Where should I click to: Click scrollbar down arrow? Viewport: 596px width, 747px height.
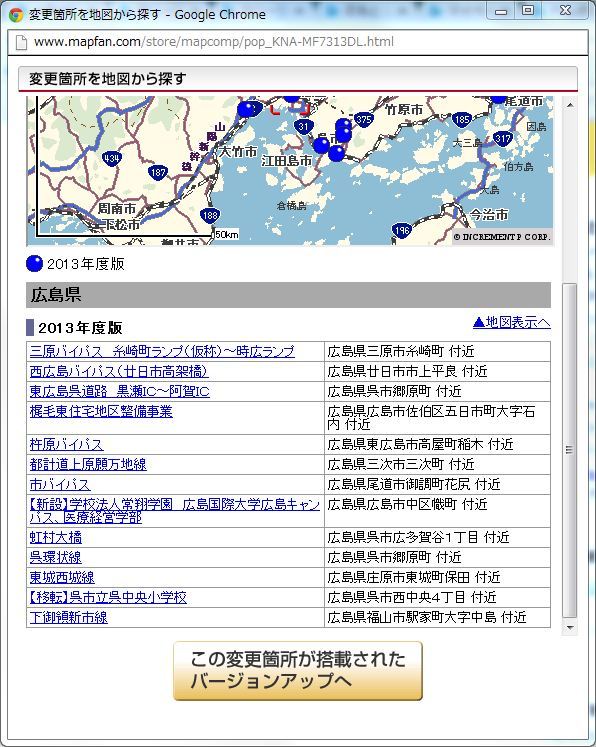pos(570,627)
